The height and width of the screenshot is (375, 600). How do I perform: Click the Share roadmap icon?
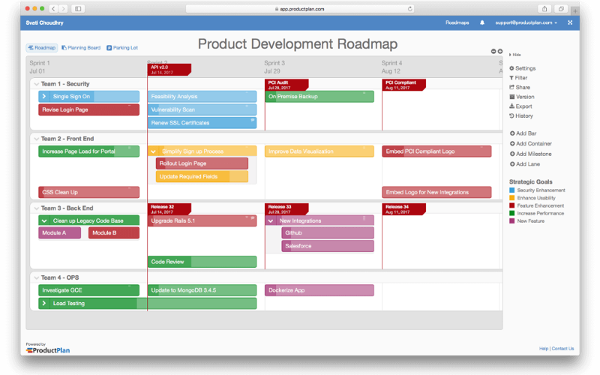pos(511,87)
